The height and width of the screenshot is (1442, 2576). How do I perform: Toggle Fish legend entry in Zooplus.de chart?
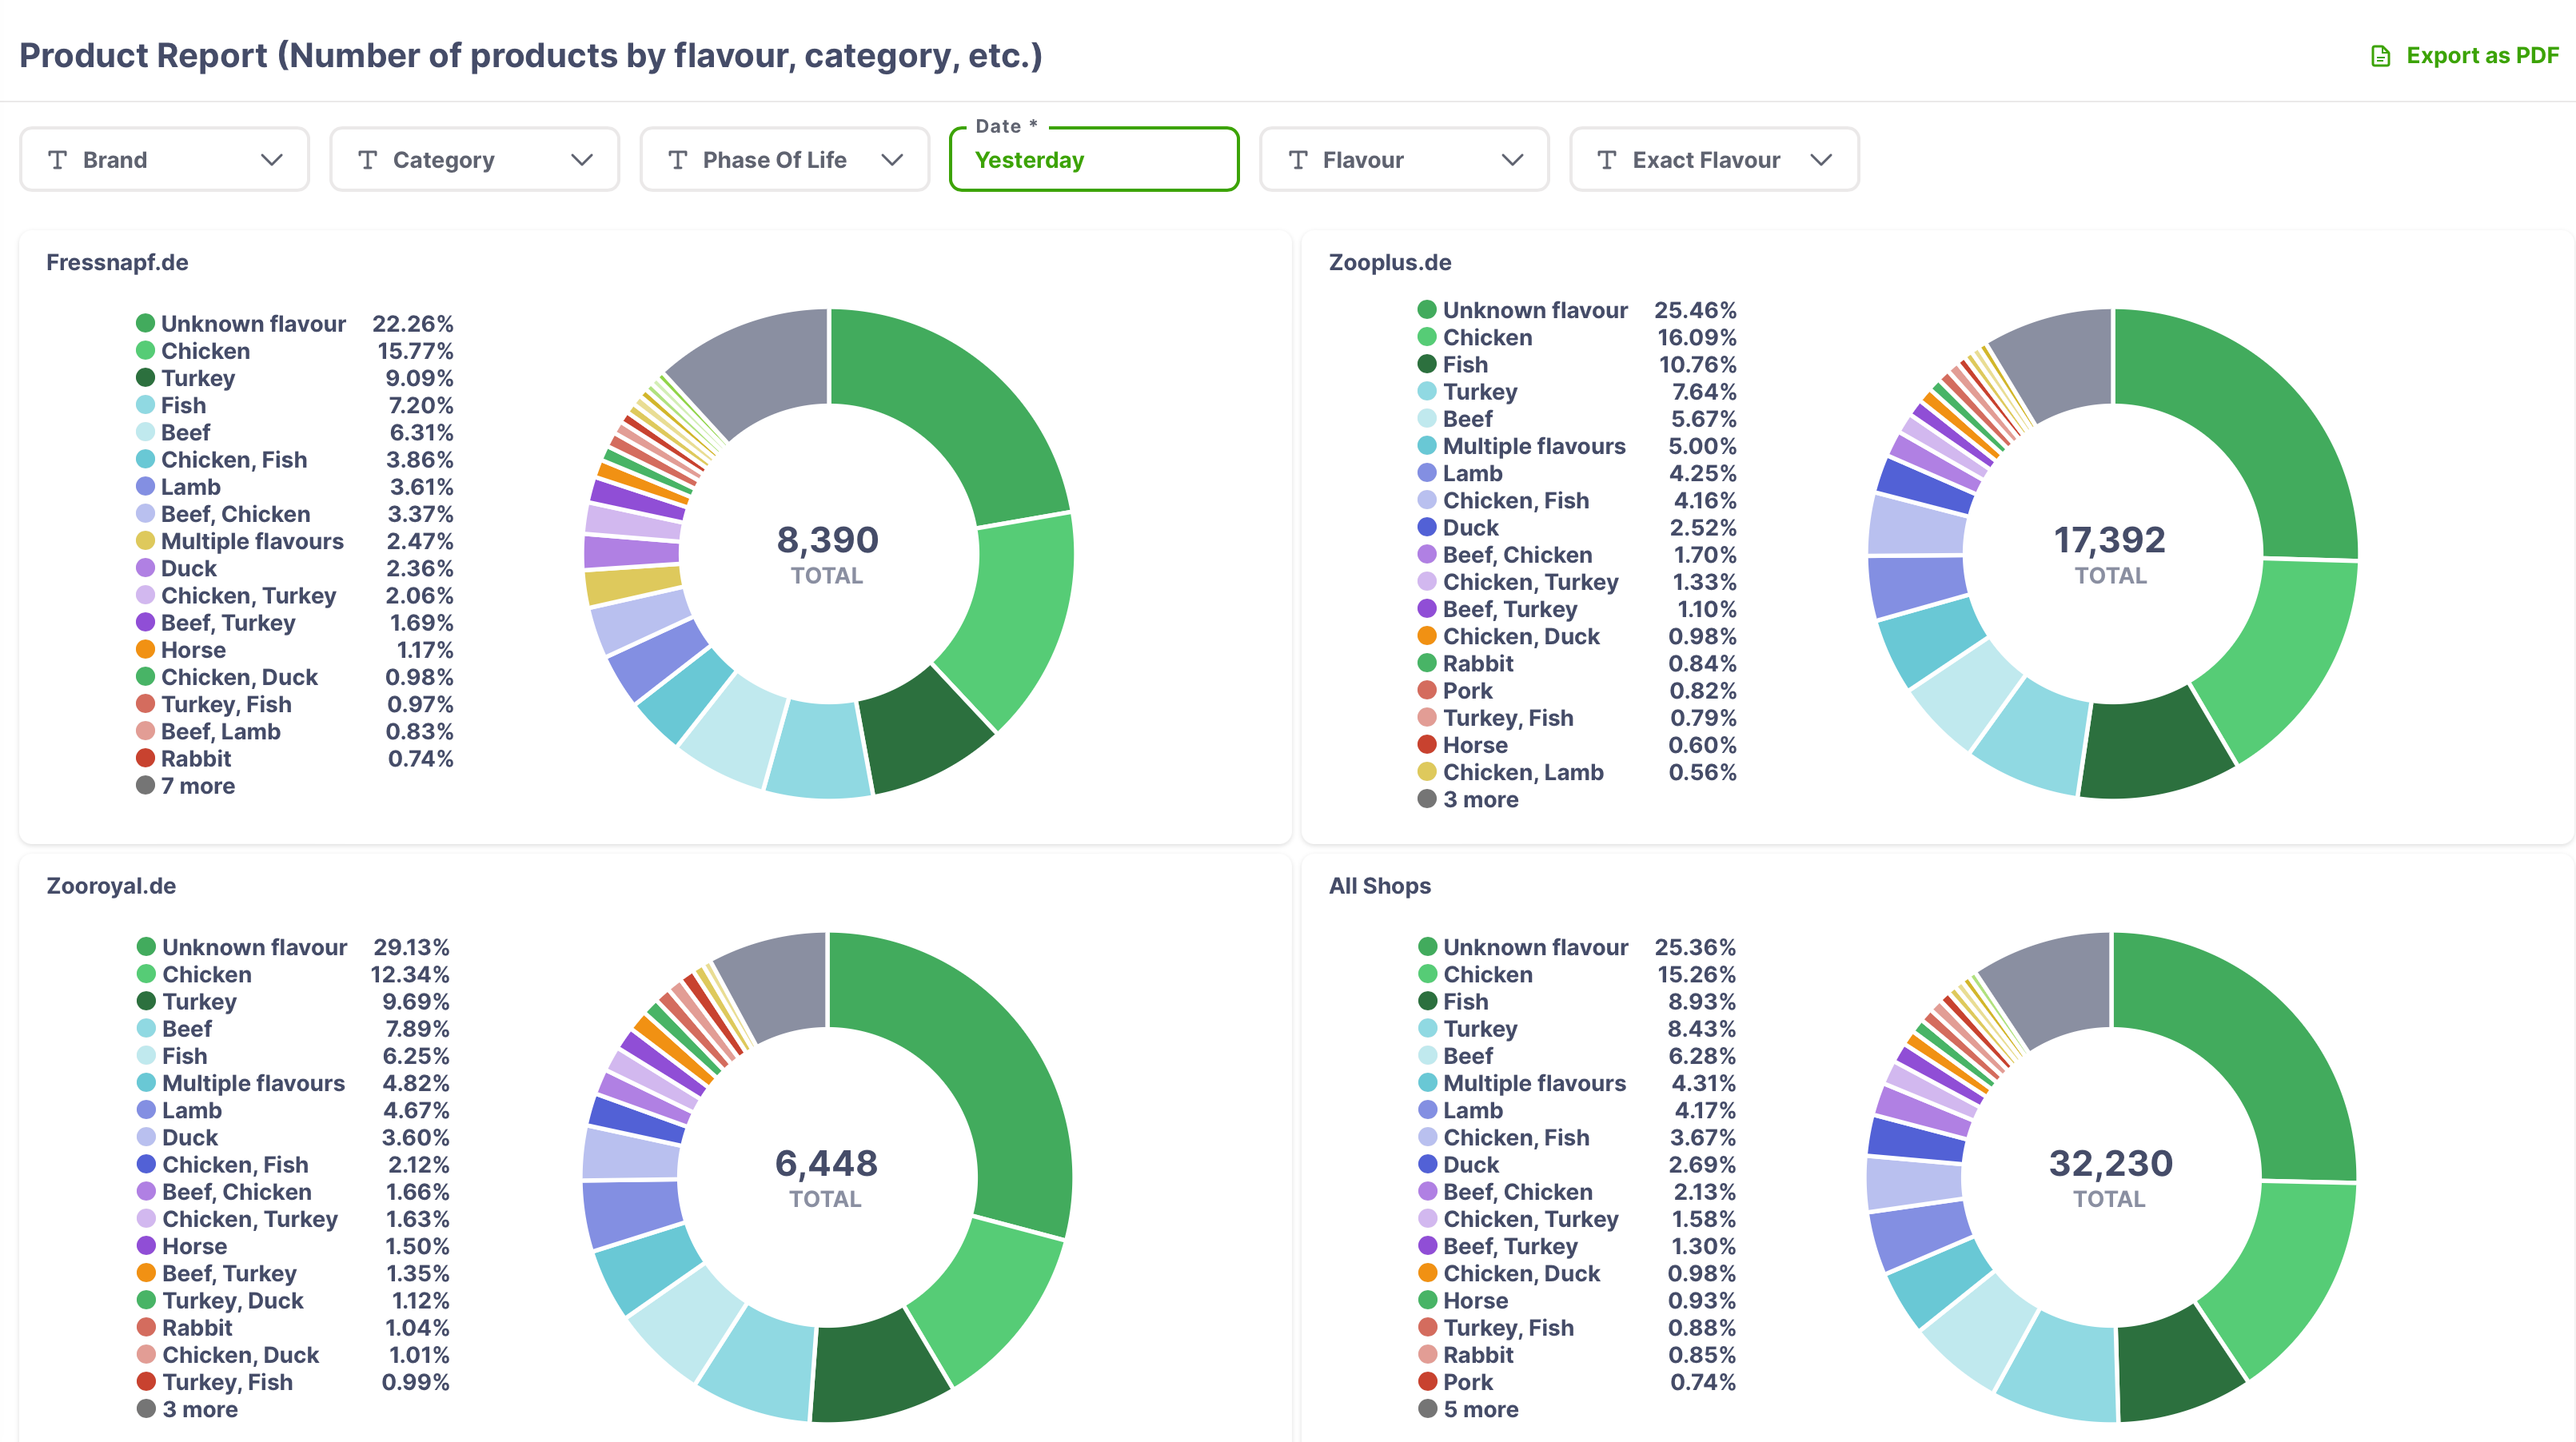[1465, 365]
